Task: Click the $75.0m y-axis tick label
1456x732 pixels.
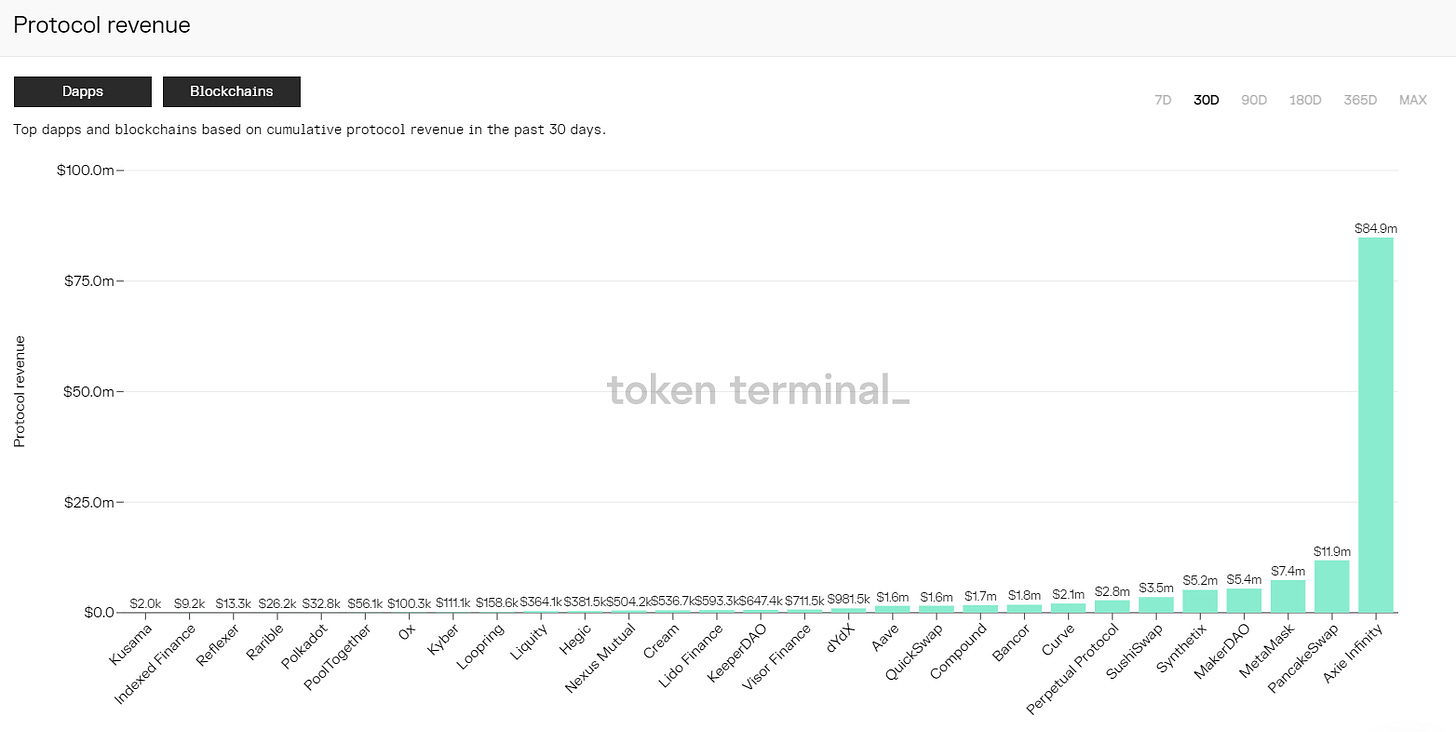Action: [90, 281]
